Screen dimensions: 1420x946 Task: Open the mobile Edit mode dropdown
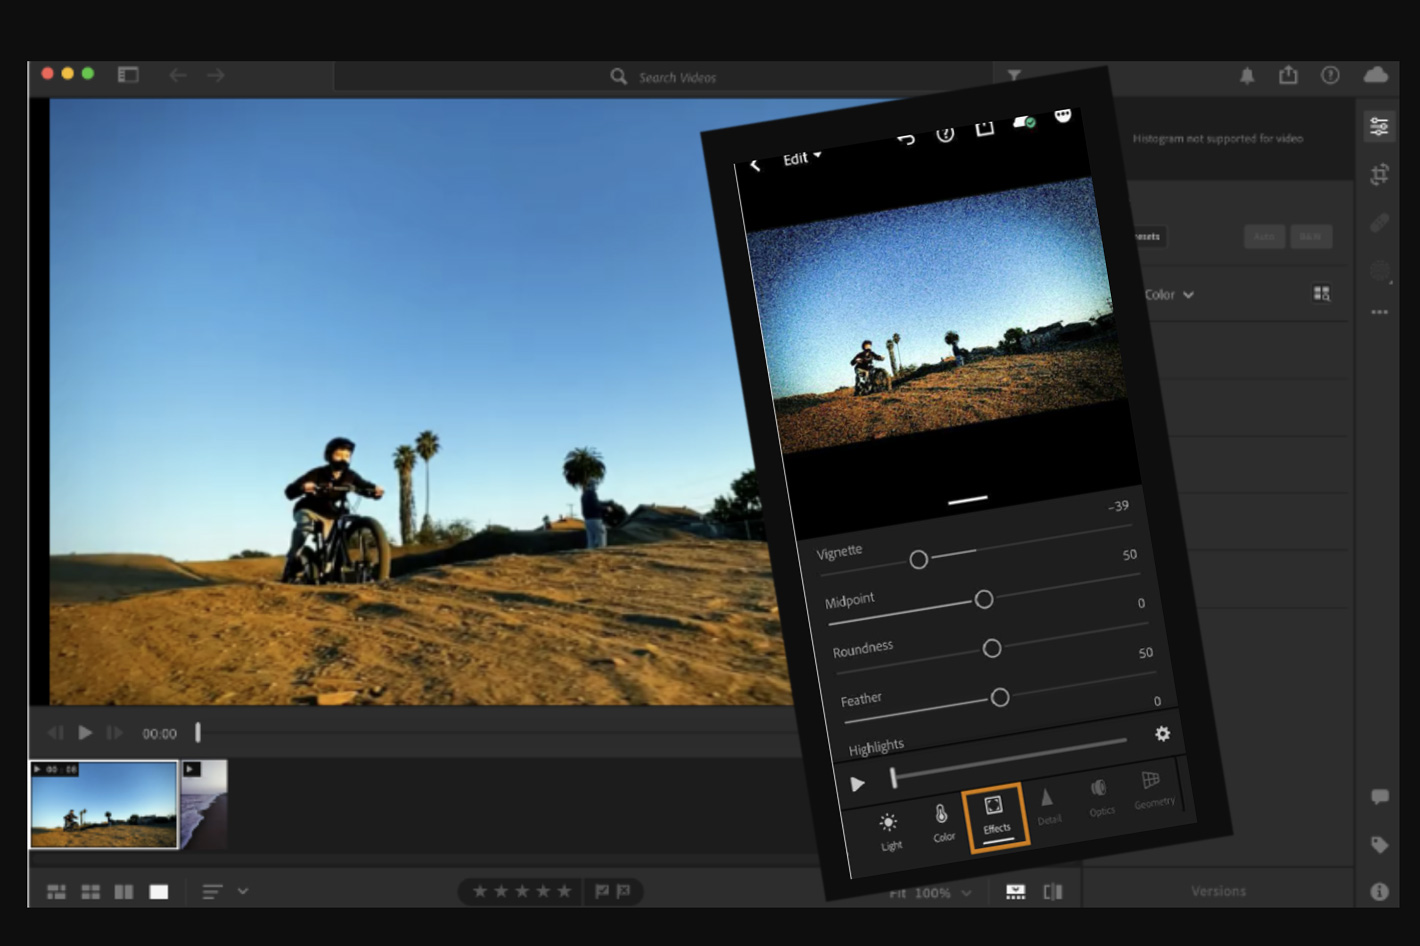(x=802, y=158)
